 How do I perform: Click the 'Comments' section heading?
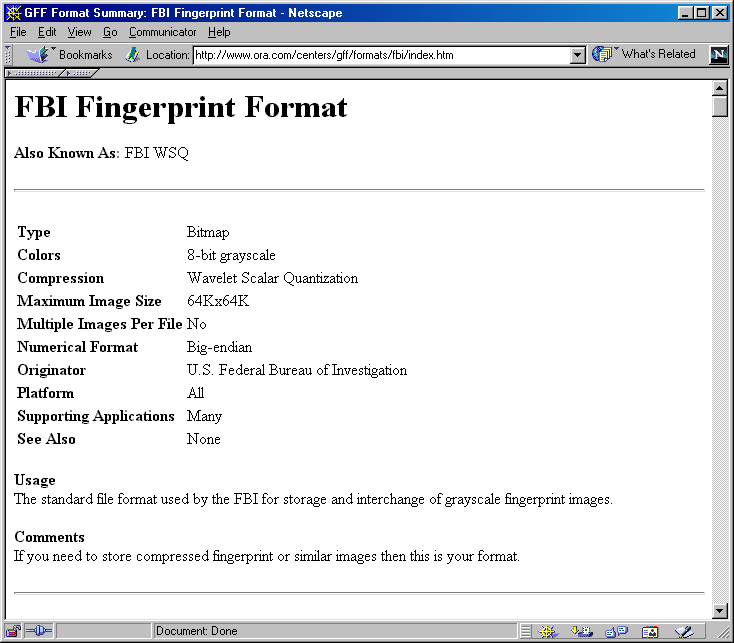(49, 537)
